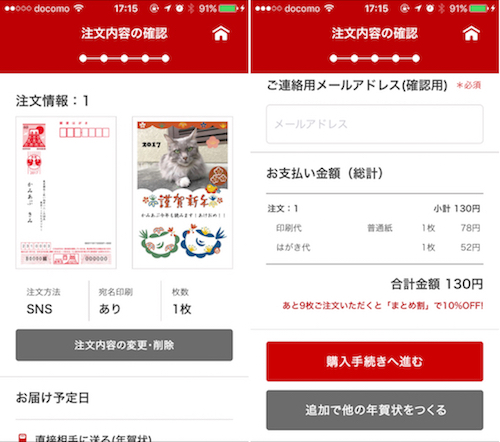Select first progress step dot on left screen

click(x=83, y=58)
